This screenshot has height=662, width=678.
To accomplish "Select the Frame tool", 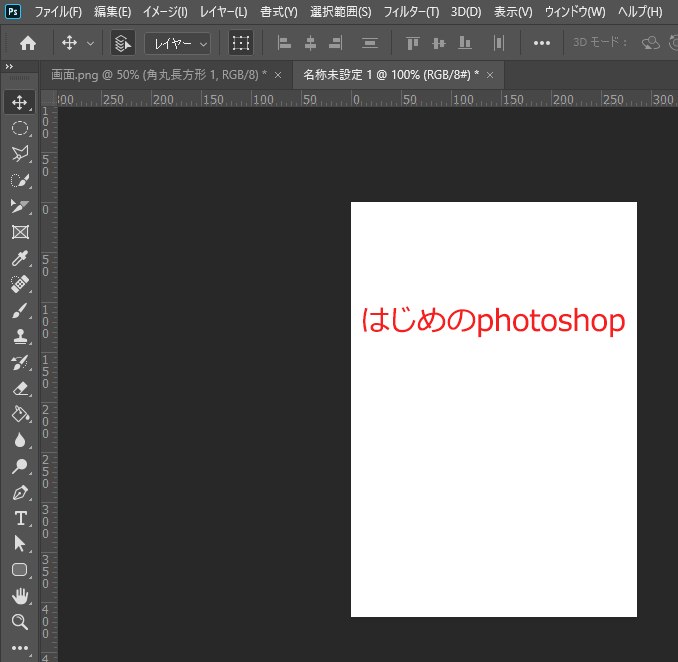I will (x=20, y=232).
